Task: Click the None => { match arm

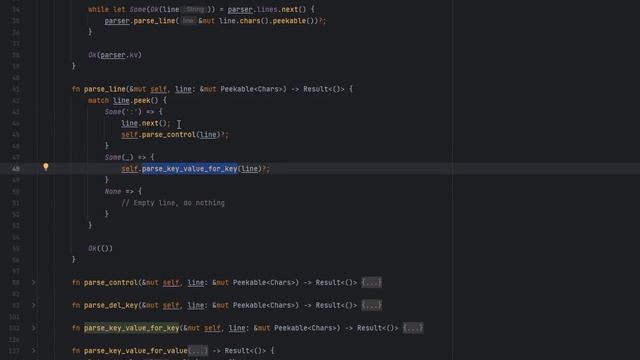Action: coord(123,191)
